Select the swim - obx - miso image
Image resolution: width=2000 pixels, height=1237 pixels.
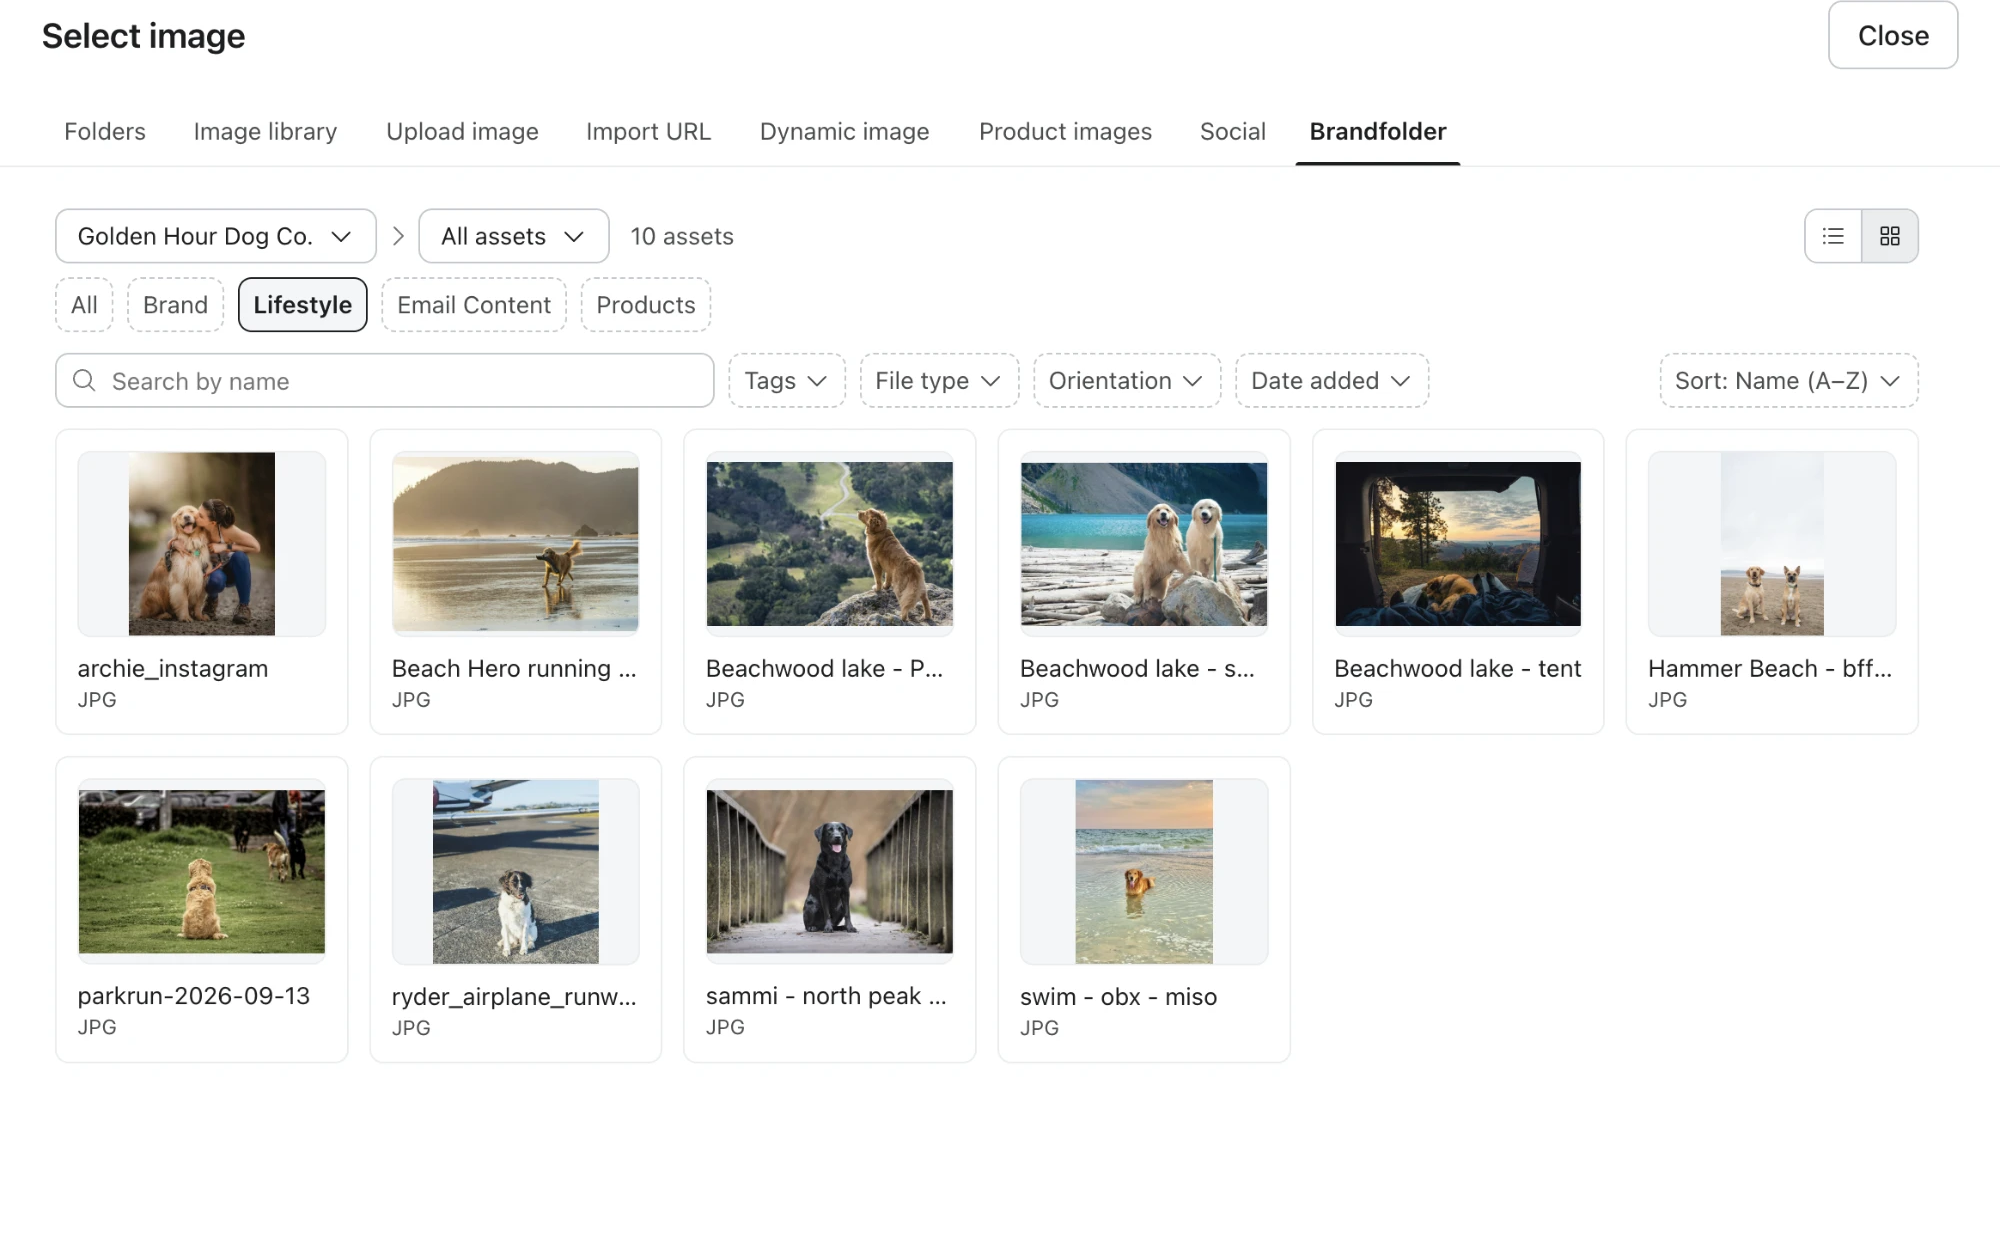click(1144, 872)
